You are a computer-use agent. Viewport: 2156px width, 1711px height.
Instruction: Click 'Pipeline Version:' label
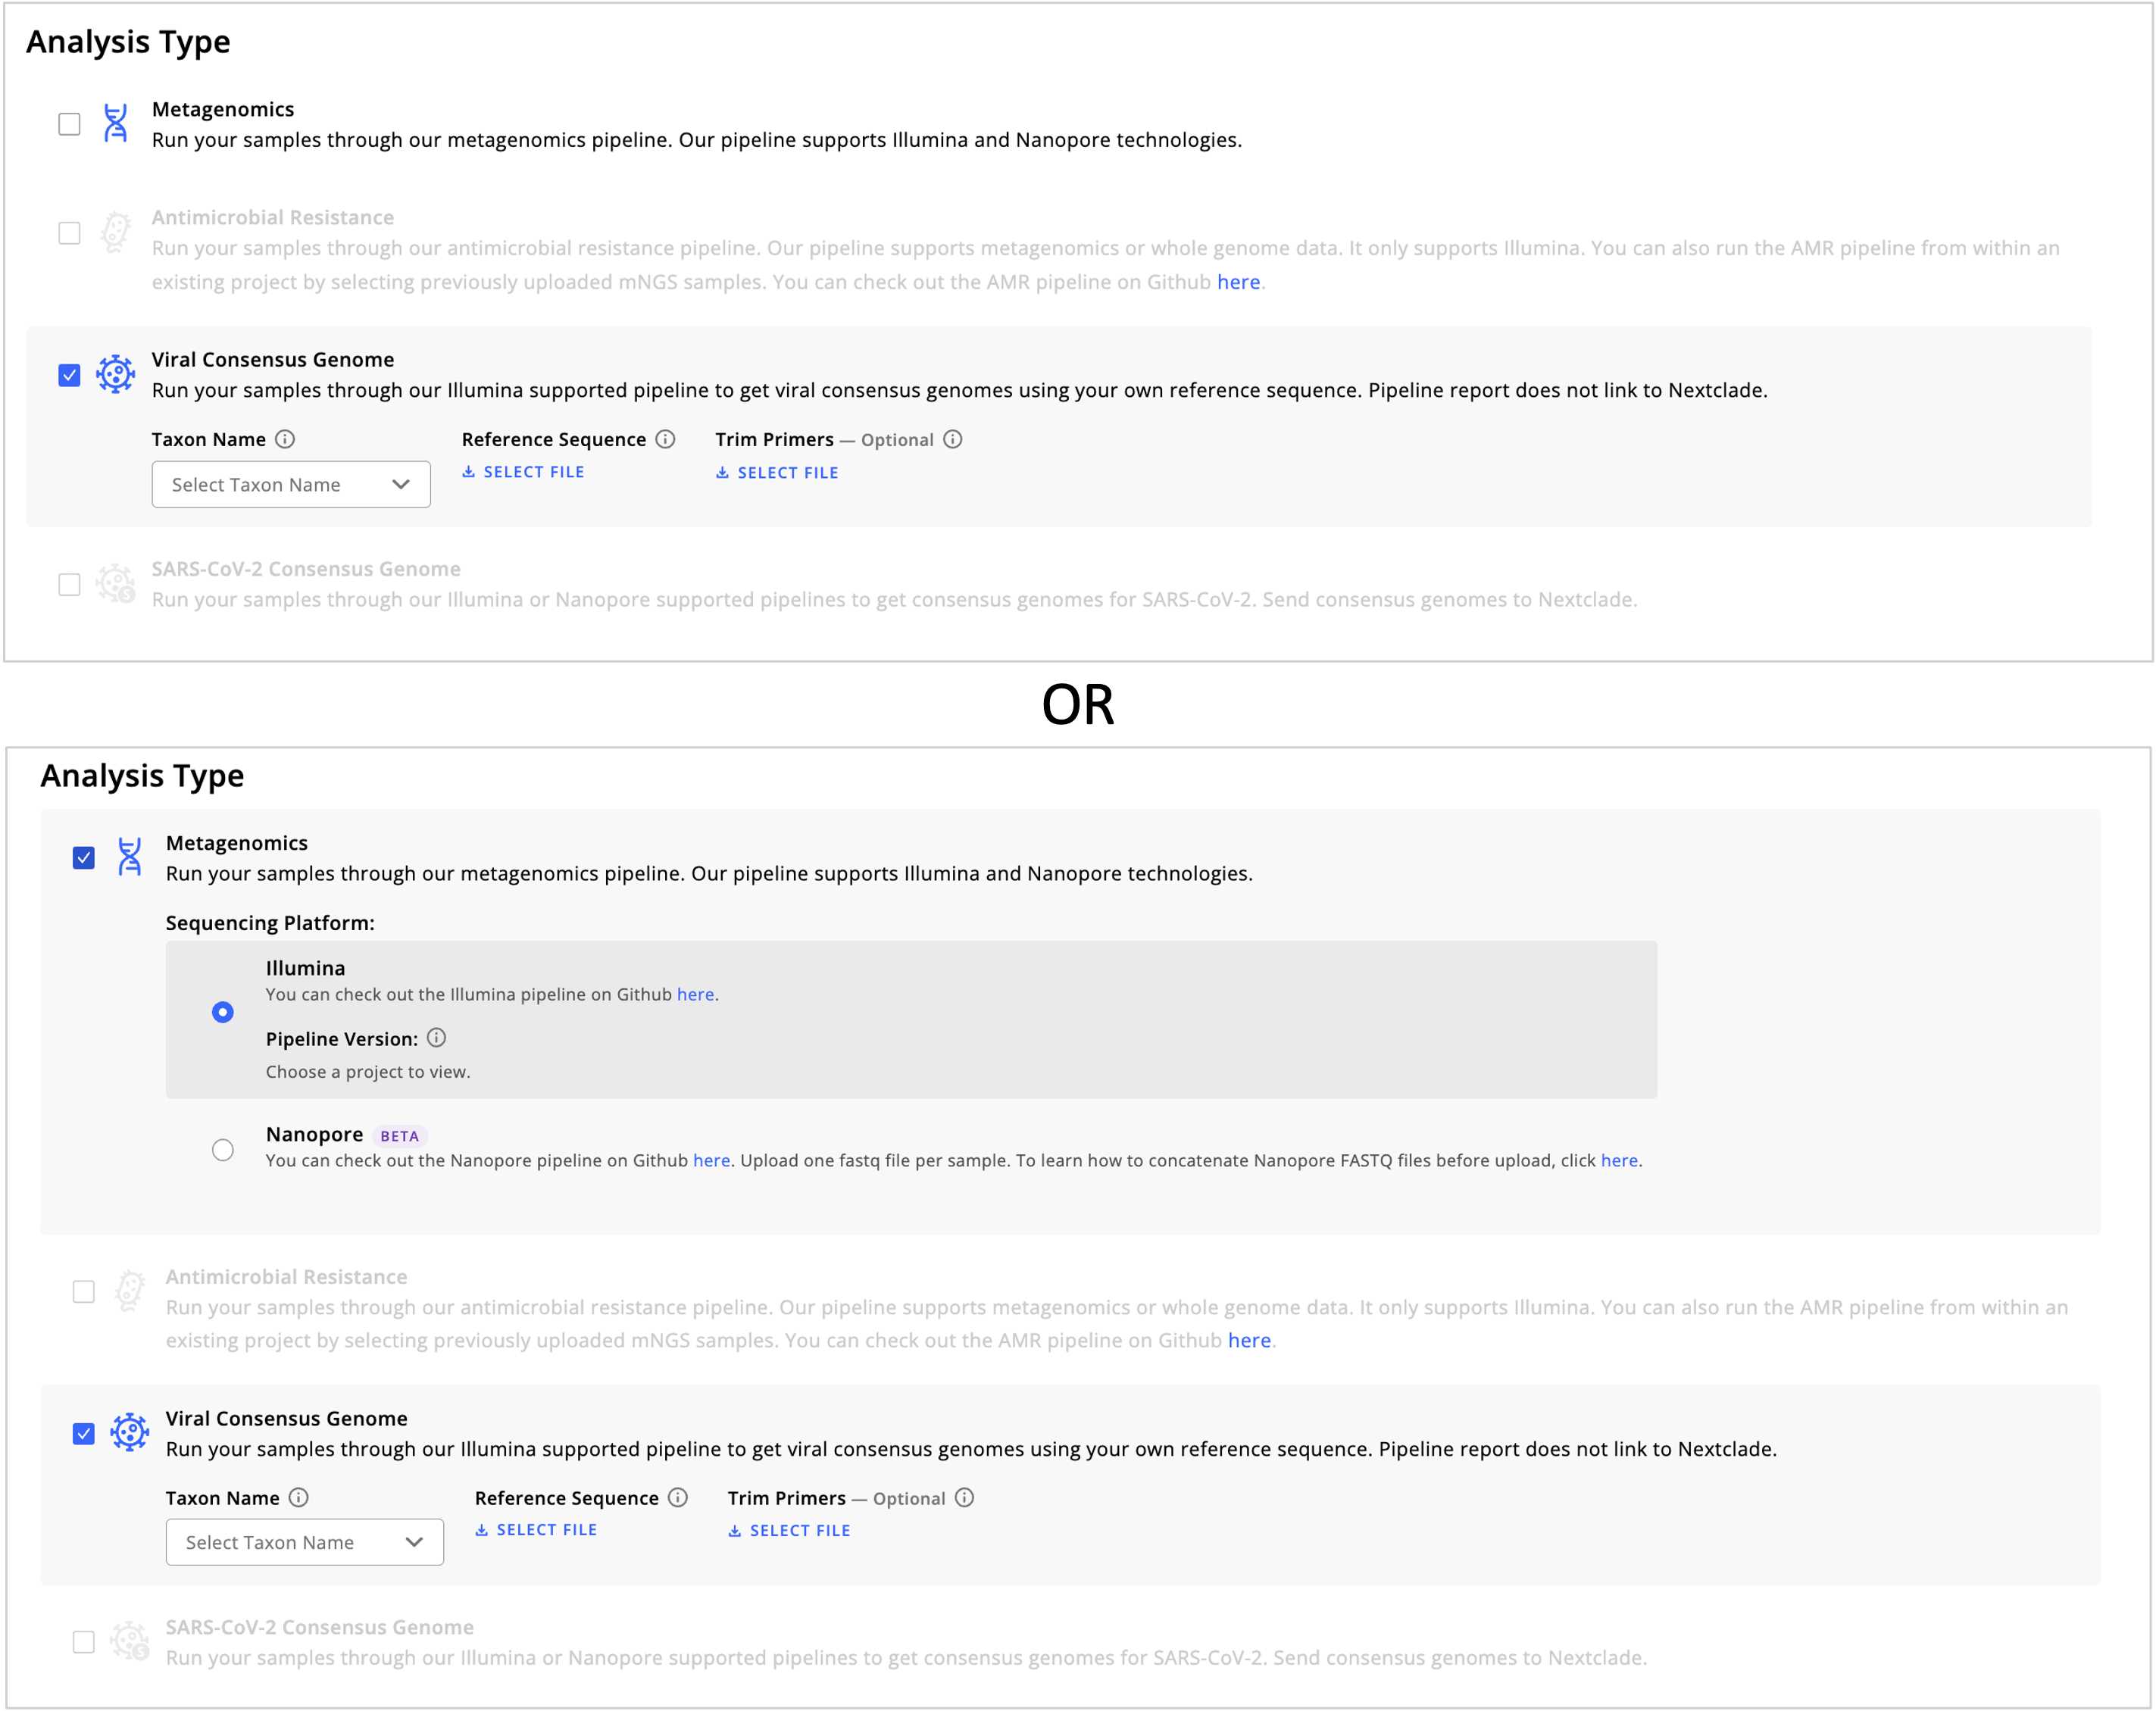click(342, 1039)
